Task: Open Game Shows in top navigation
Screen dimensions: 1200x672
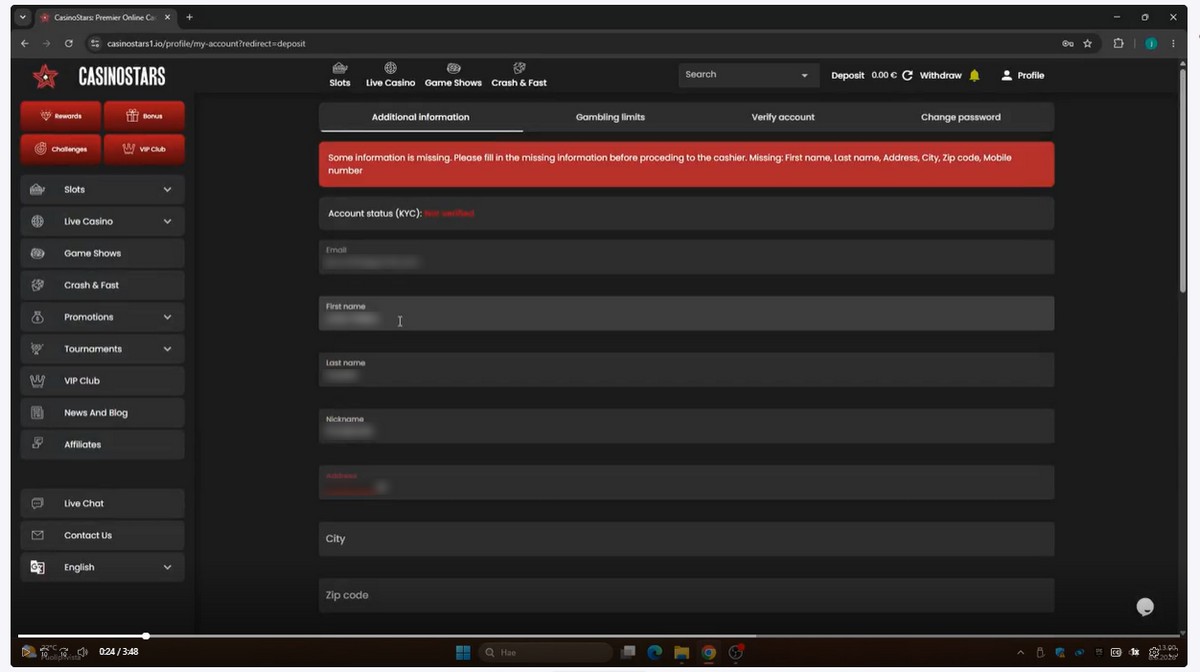Action: 453,75
